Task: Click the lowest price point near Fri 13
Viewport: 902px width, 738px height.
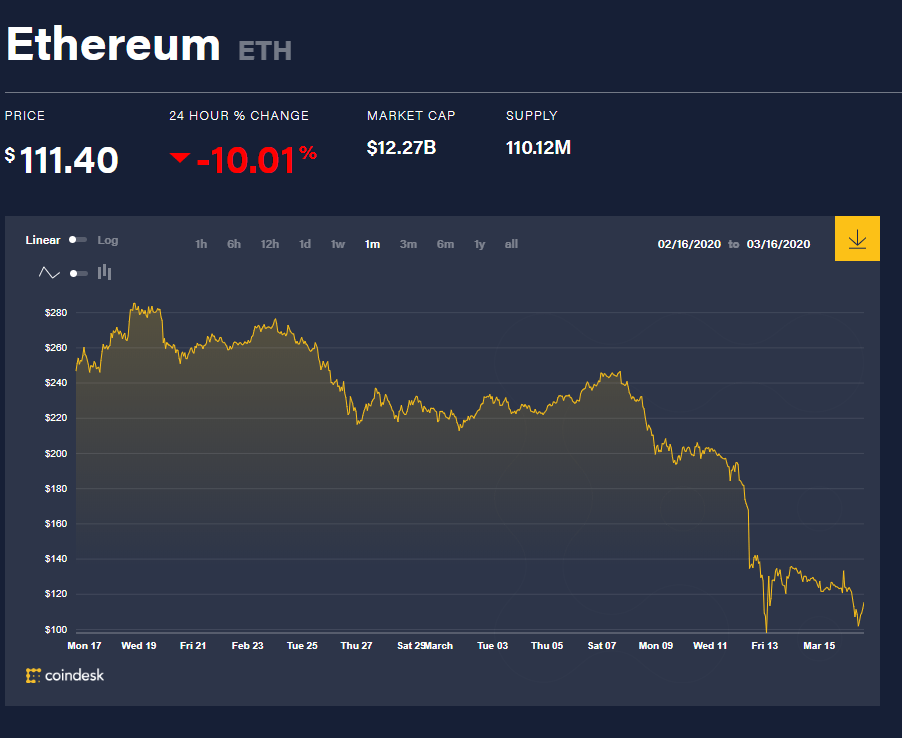Action: 766,632
